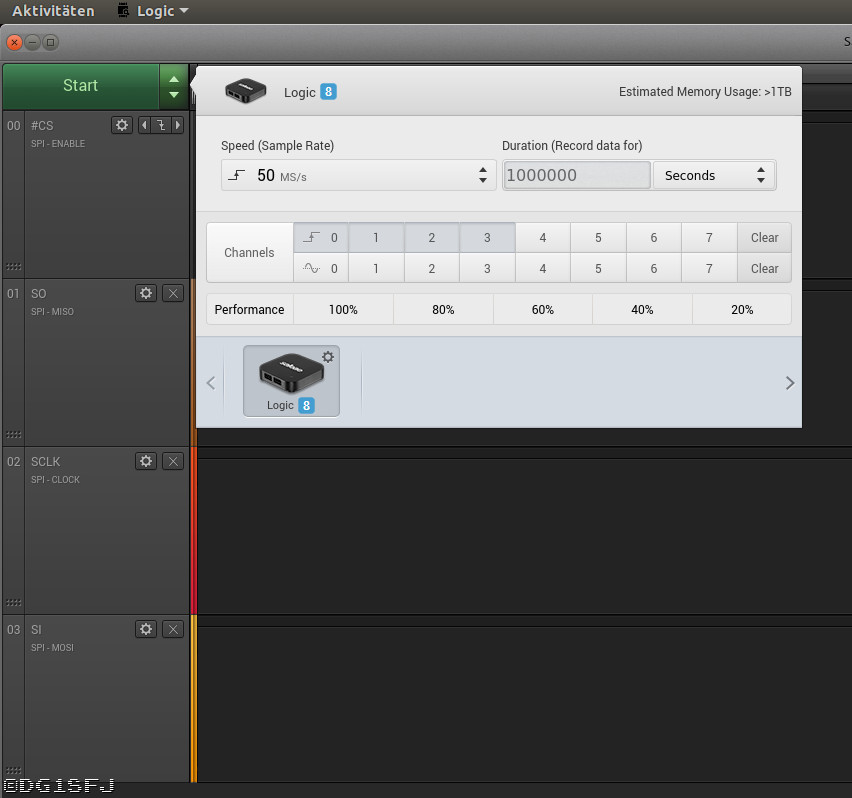
Task: Remove the SCLK channel with X icon
Action: click(x=173, y=461)
